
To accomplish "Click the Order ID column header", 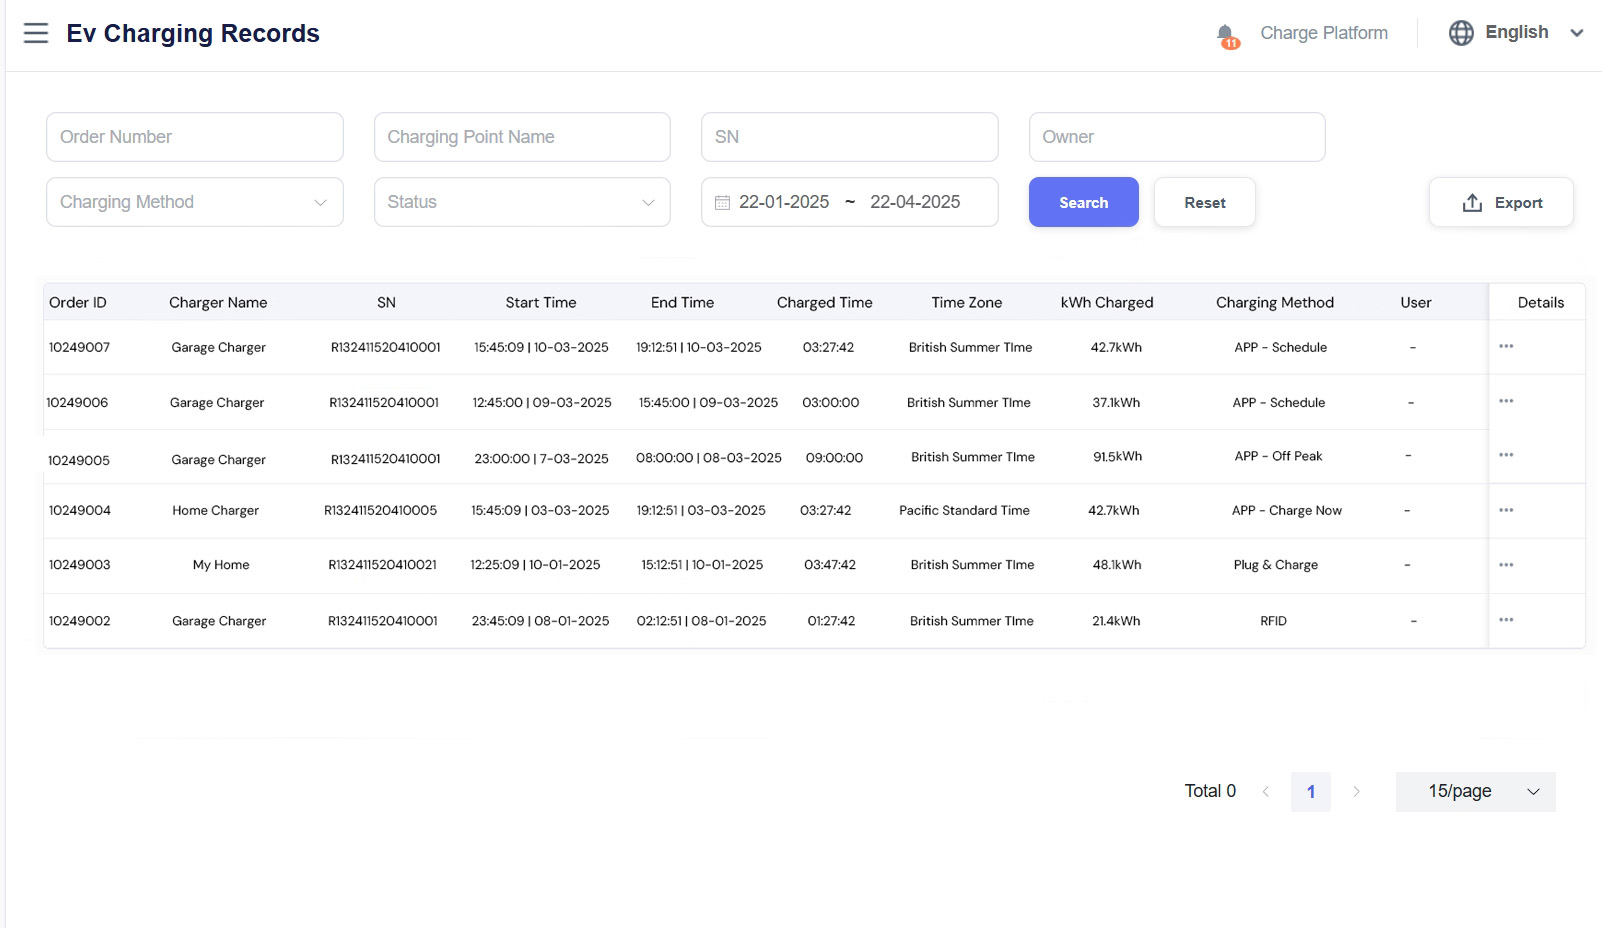I will 78,303.
